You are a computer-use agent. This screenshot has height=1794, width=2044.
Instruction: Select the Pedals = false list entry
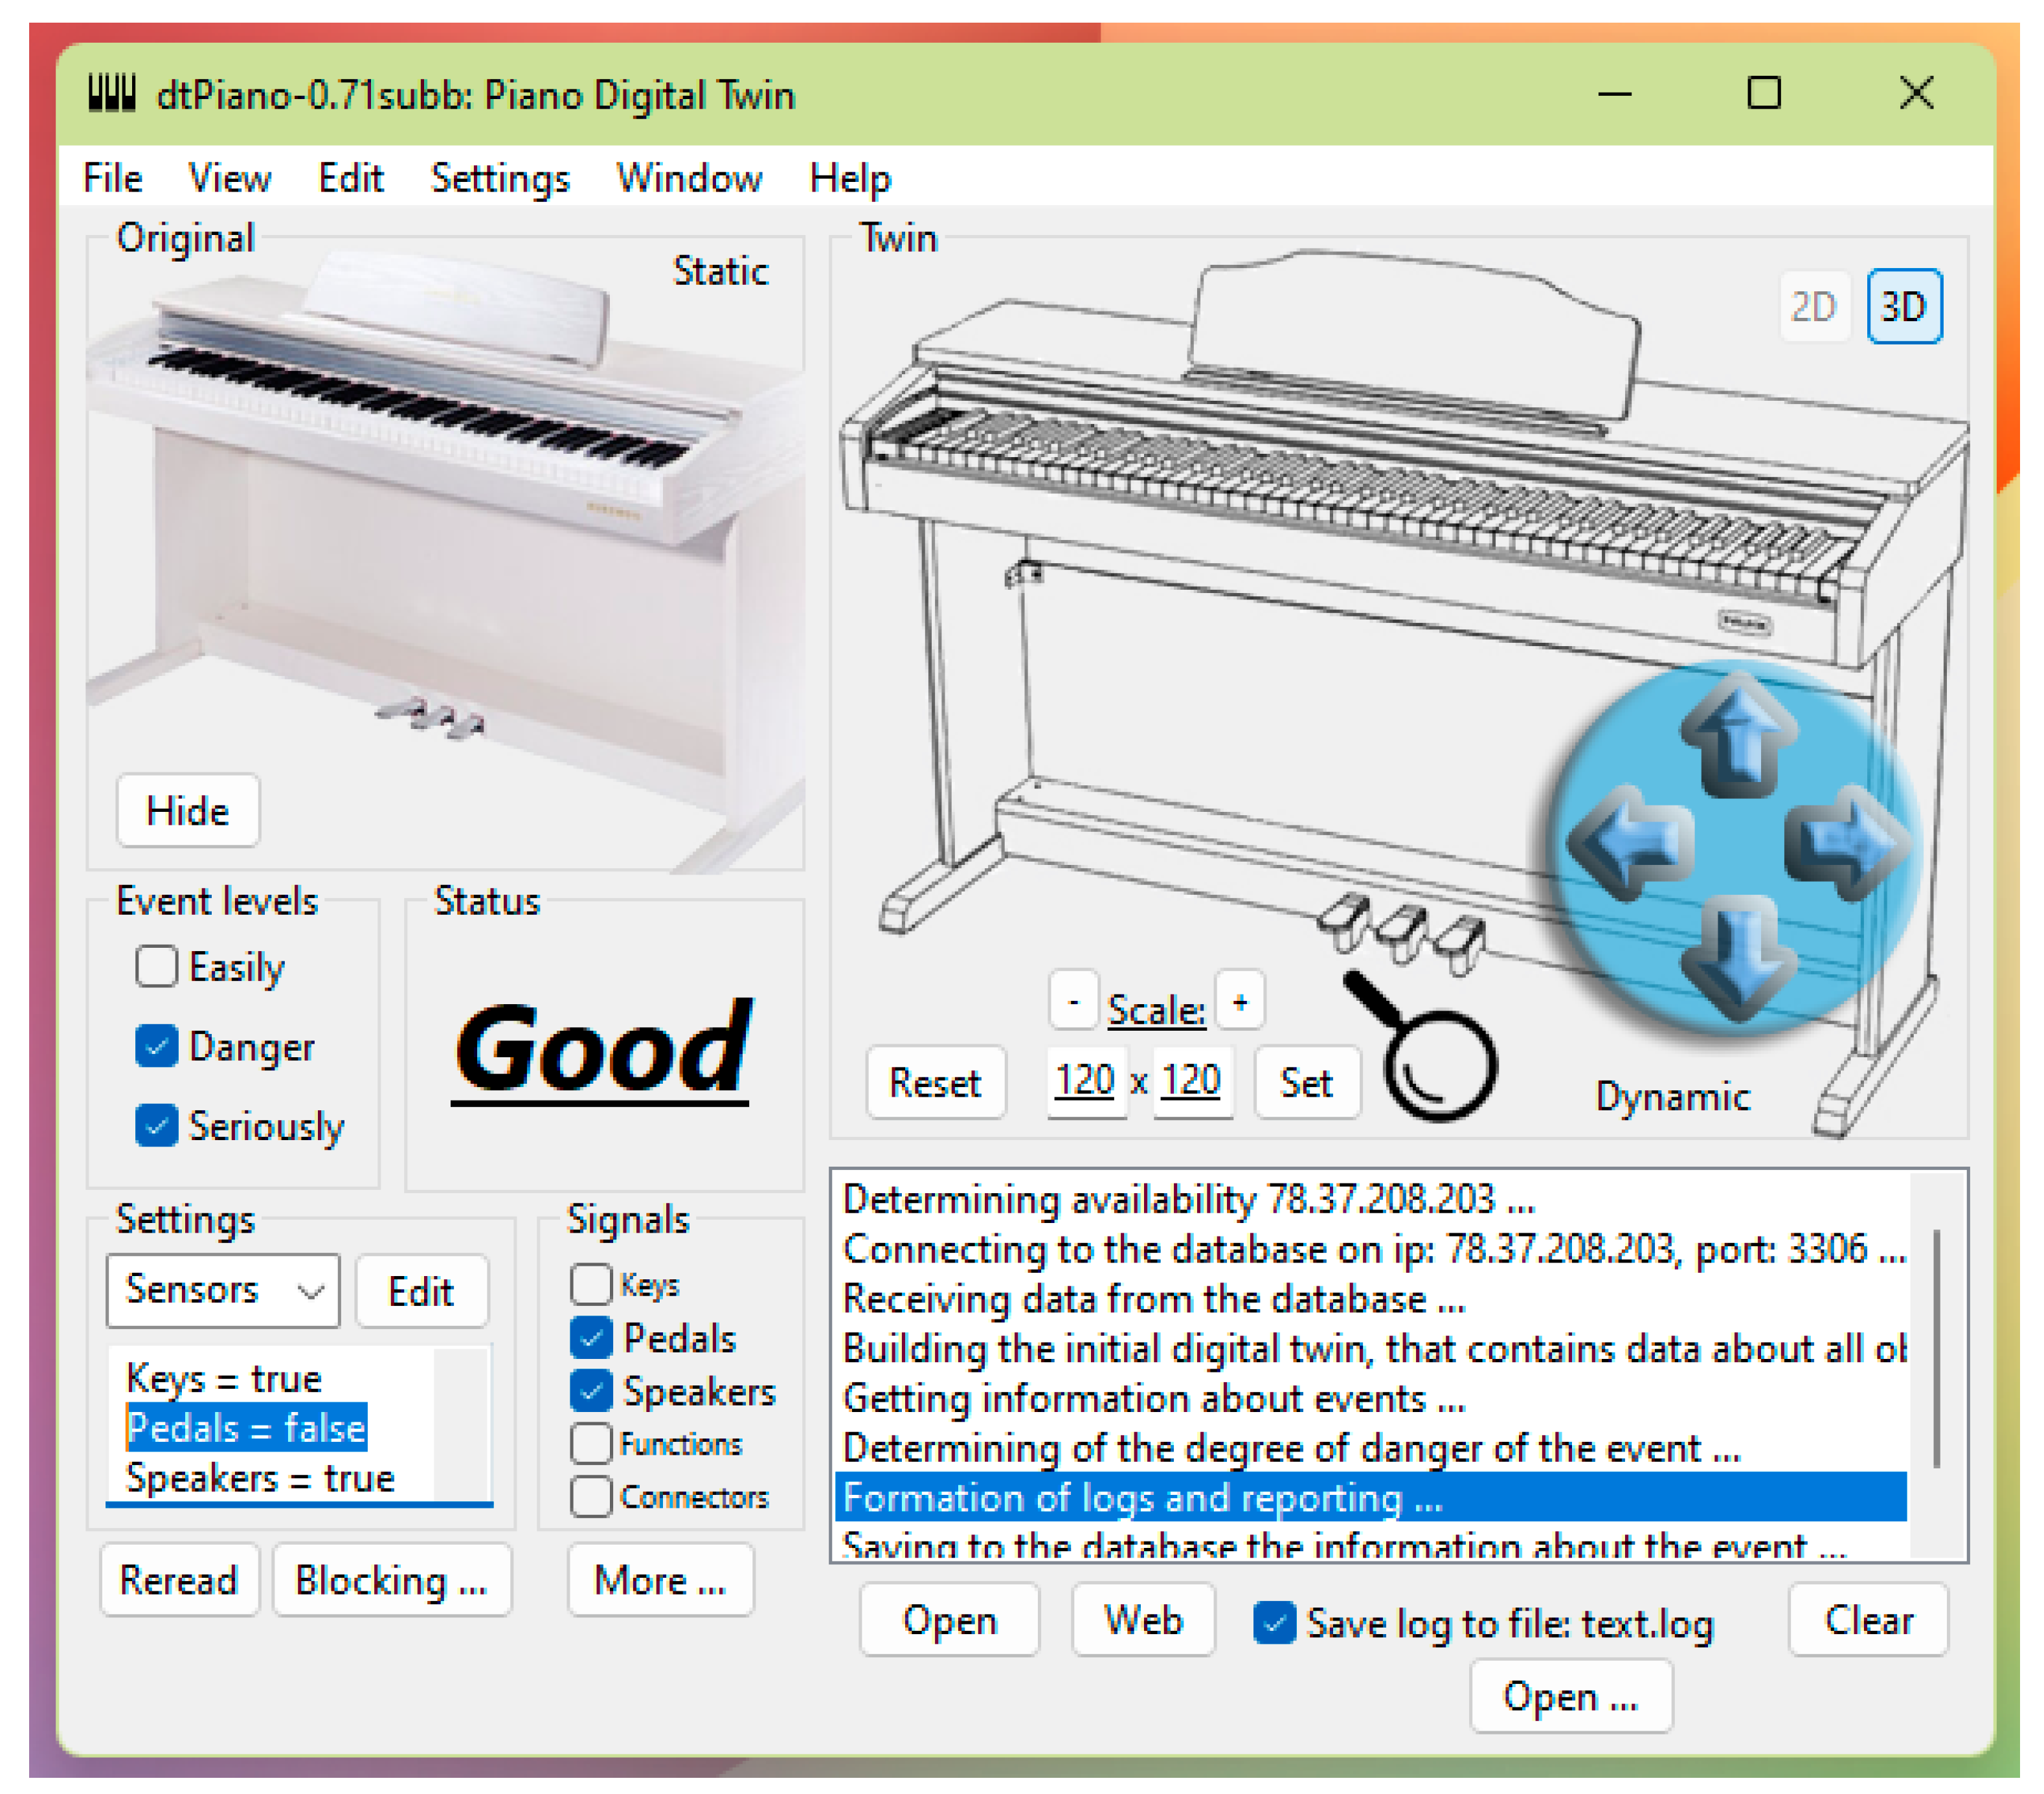coord(246,1428)
